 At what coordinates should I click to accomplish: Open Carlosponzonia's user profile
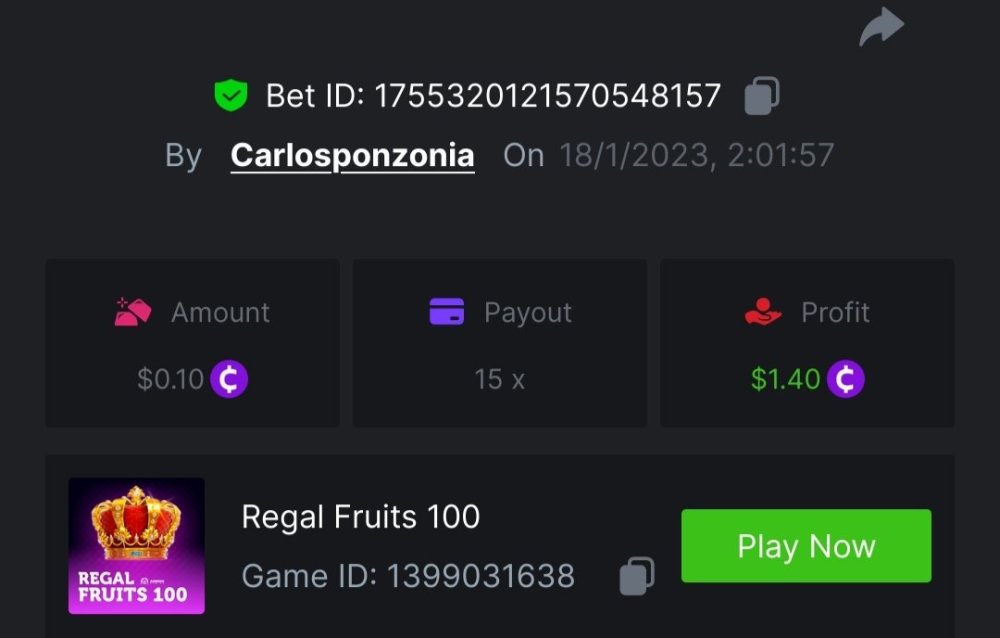(352, 155)
